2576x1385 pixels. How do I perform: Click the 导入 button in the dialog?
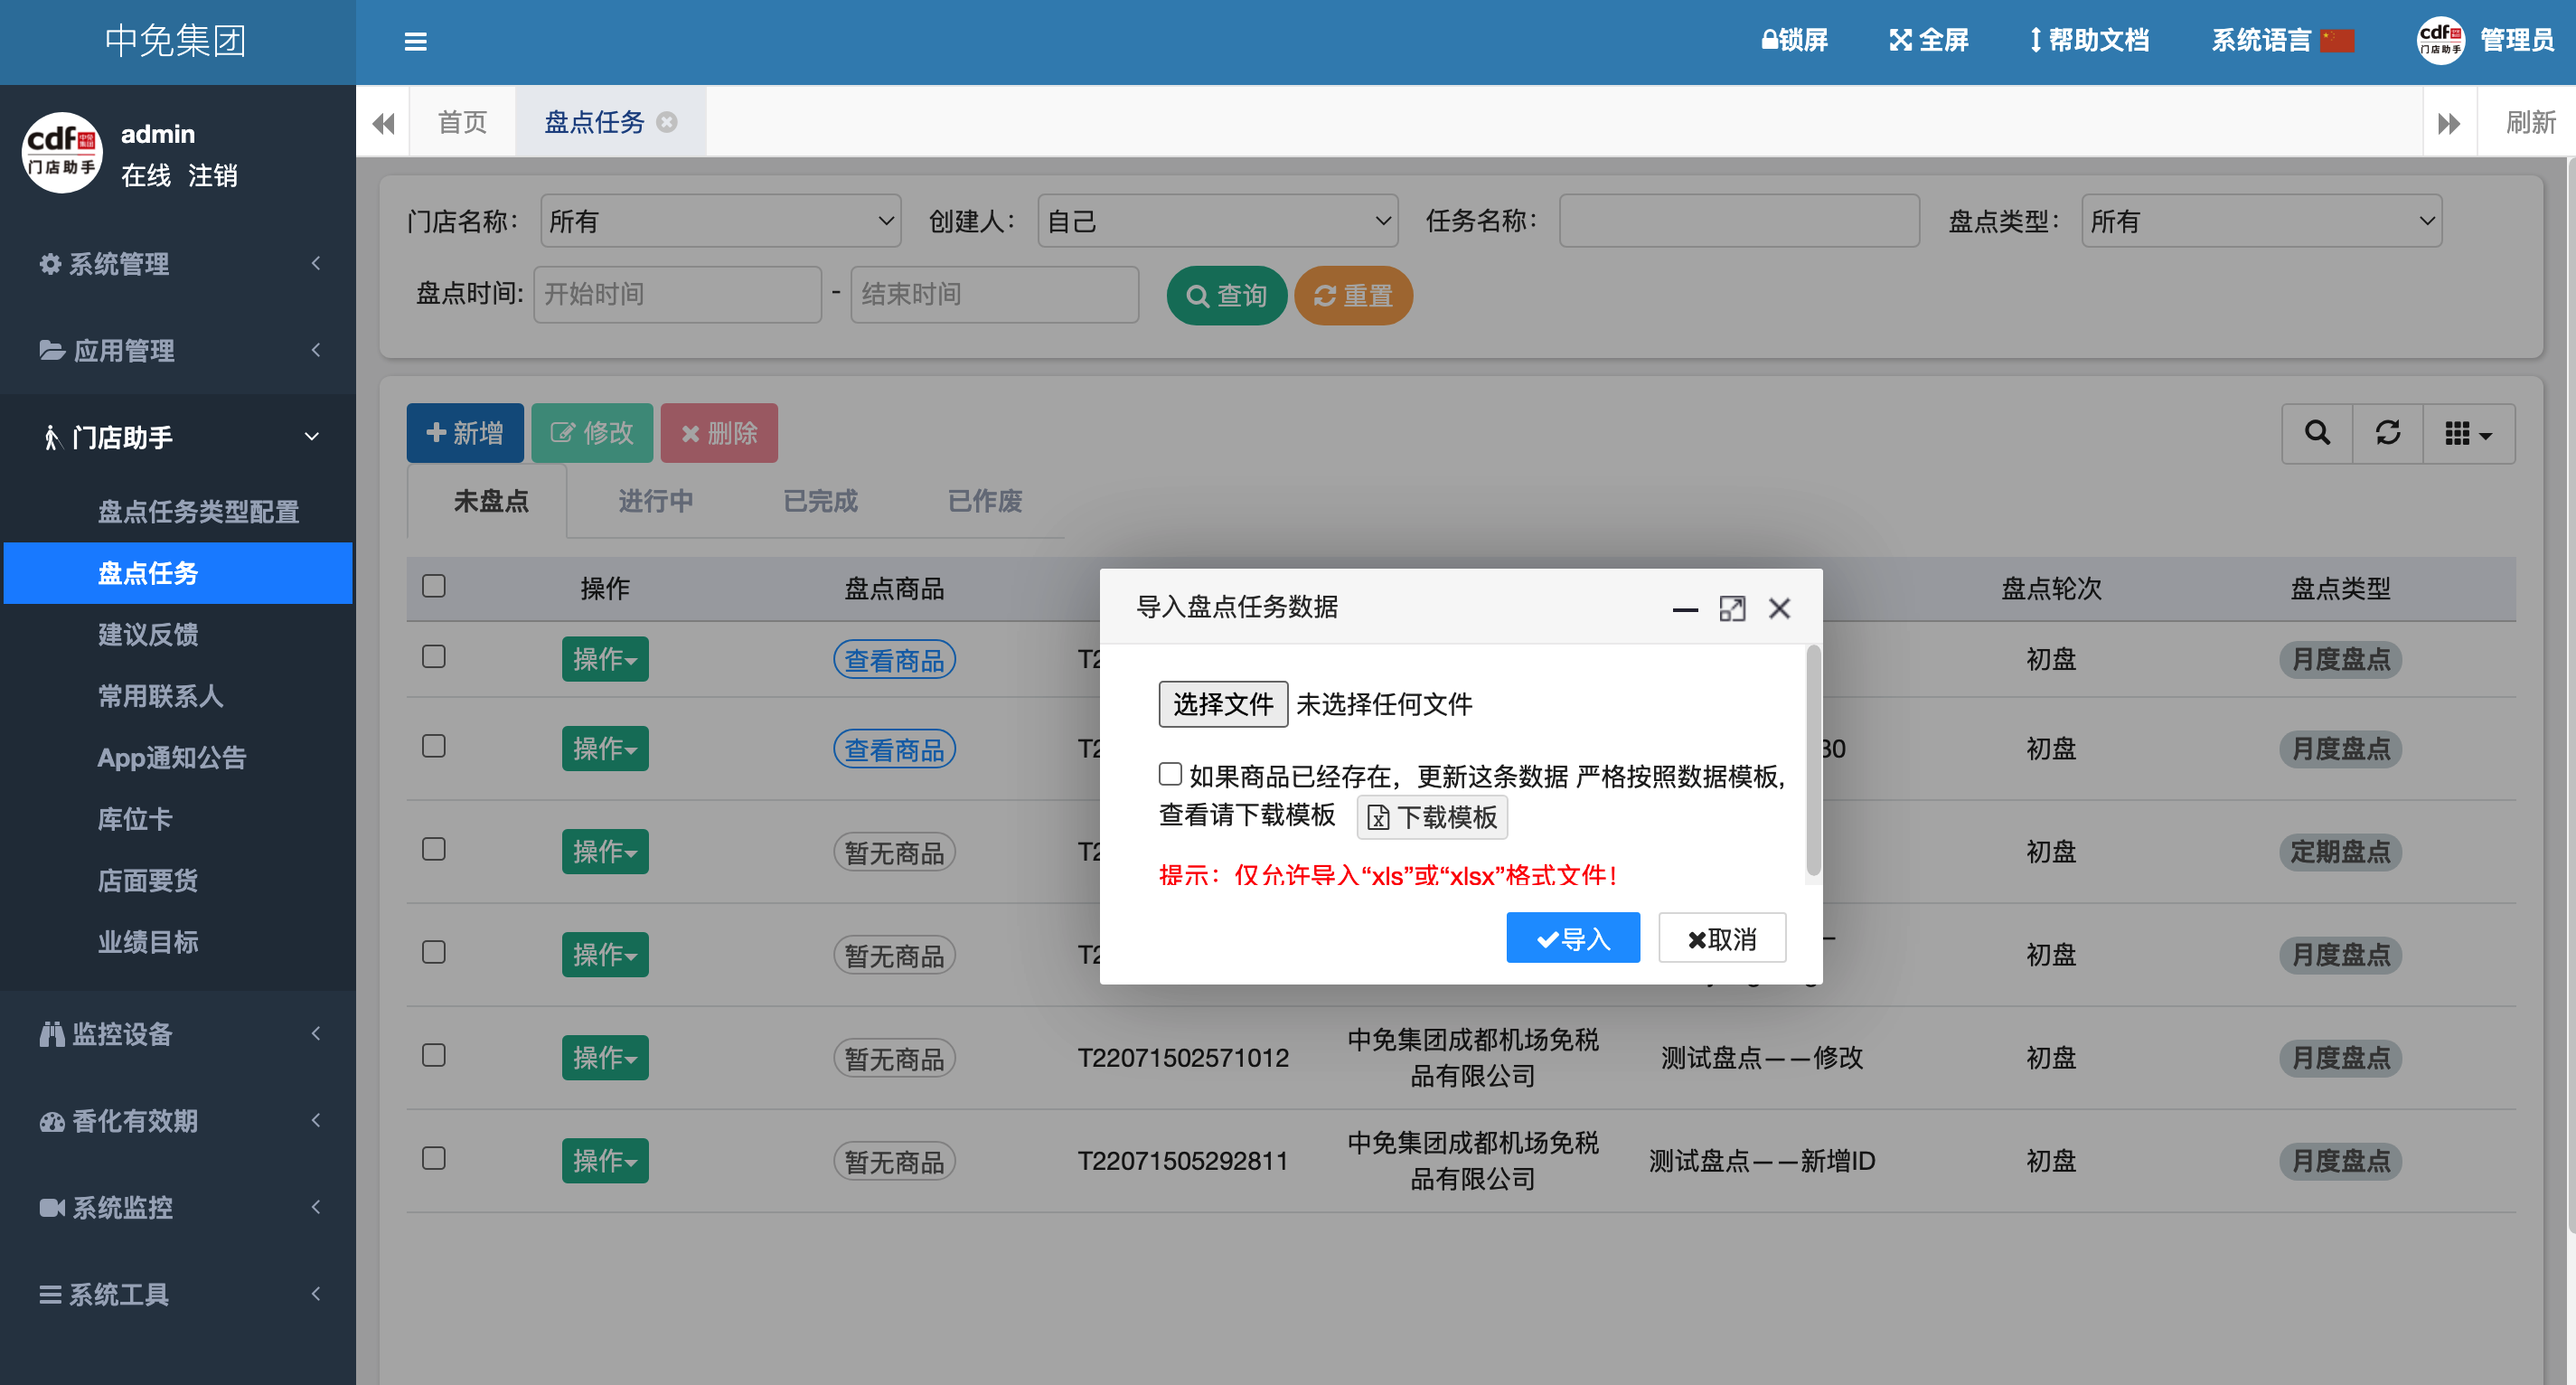coord(1572,938)
